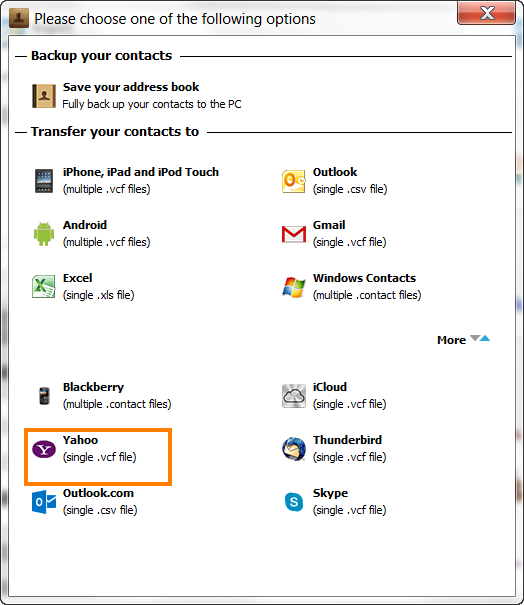Pick the Excel spreadsheet icon
This screenshot has height=605, width=524.
pos(44,286)
